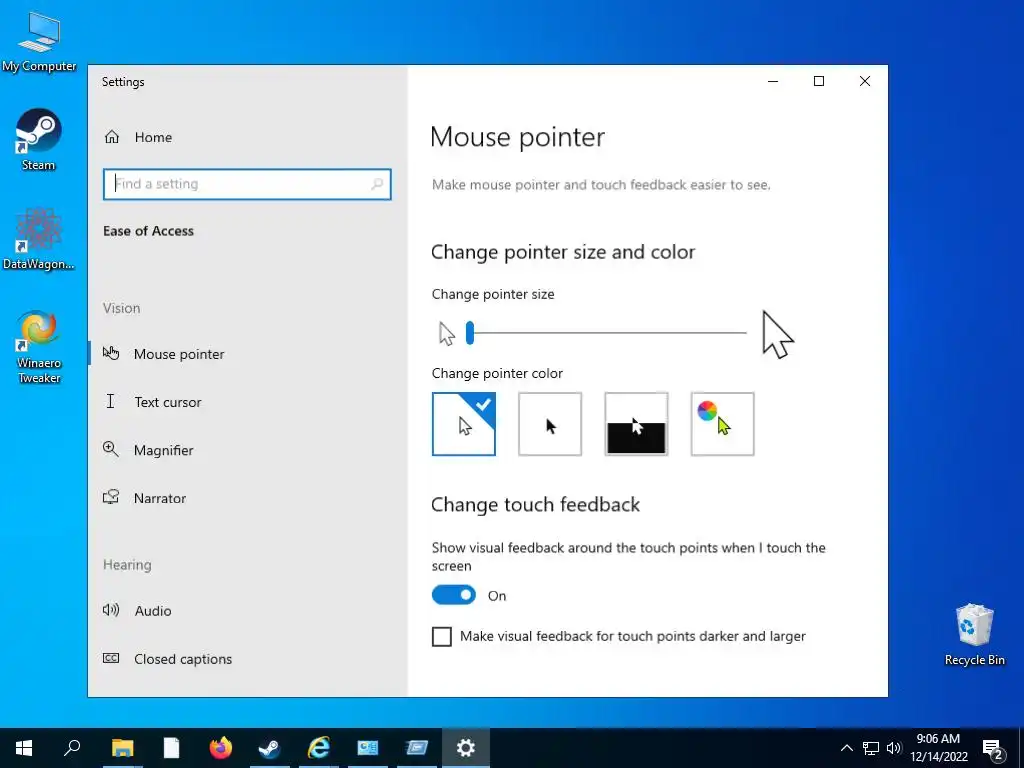The height and width of the screenshot is (768, 1024).
Task: Close the Settings window
Action: tap(865, 81)
